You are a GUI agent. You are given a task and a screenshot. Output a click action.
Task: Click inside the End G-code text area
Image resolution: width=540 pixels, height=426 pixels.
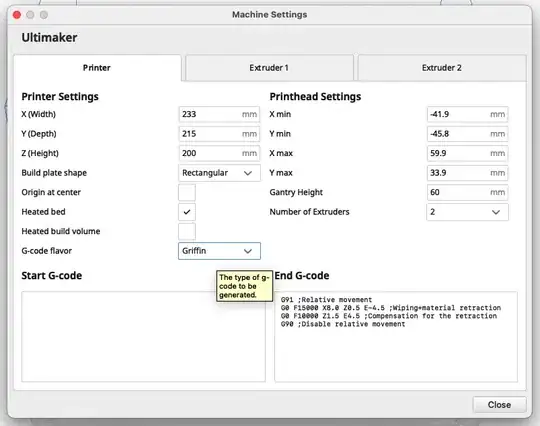396,337
